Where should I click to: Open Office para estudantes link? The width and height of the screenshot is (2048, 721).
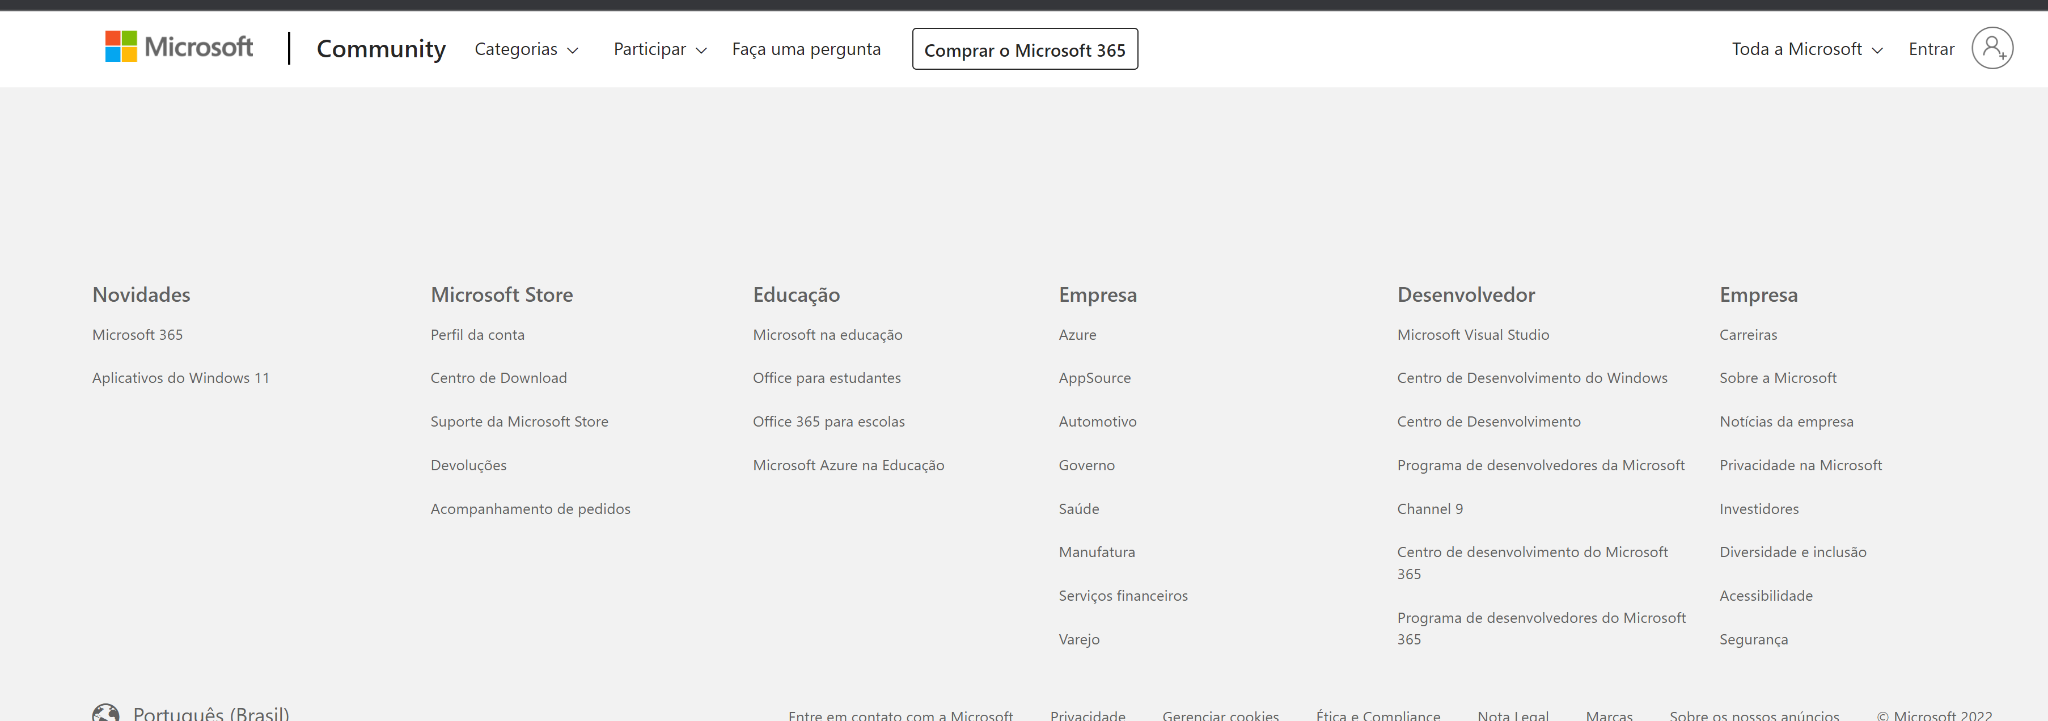coord(827,378)
